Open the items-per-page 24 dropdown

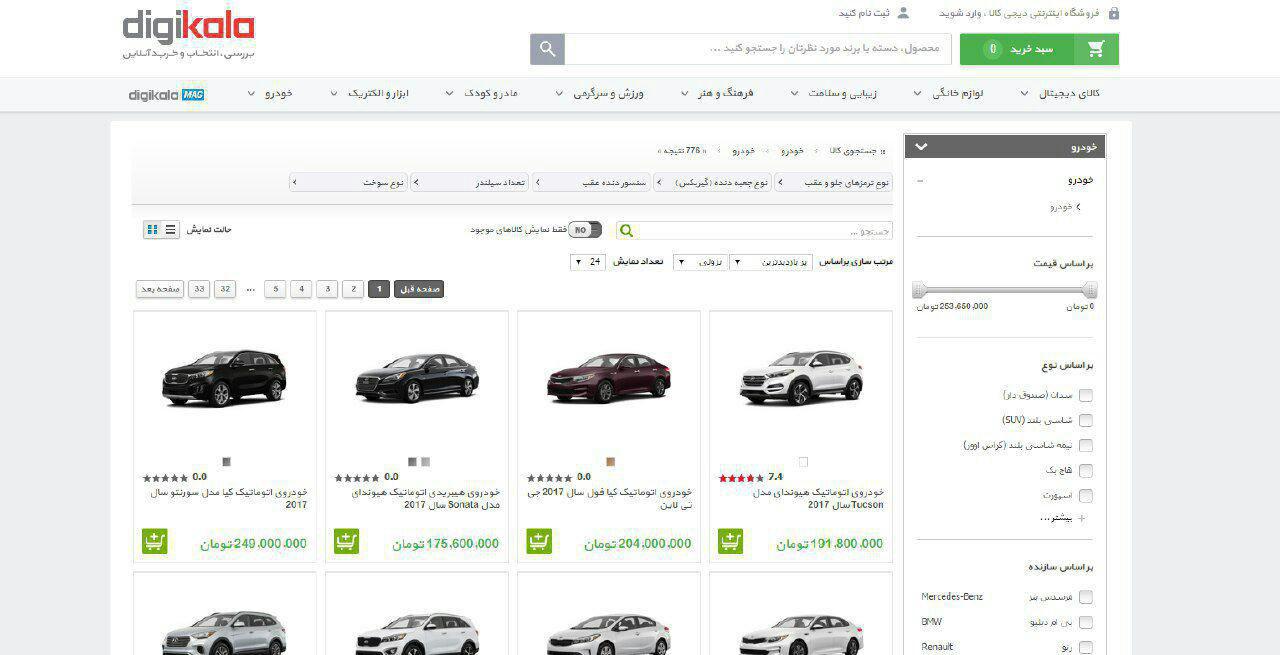pos(588,262)
